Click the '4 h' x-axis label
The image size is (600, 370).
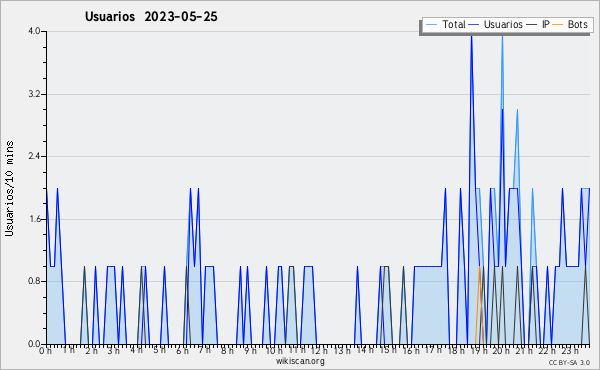(136, 350)
